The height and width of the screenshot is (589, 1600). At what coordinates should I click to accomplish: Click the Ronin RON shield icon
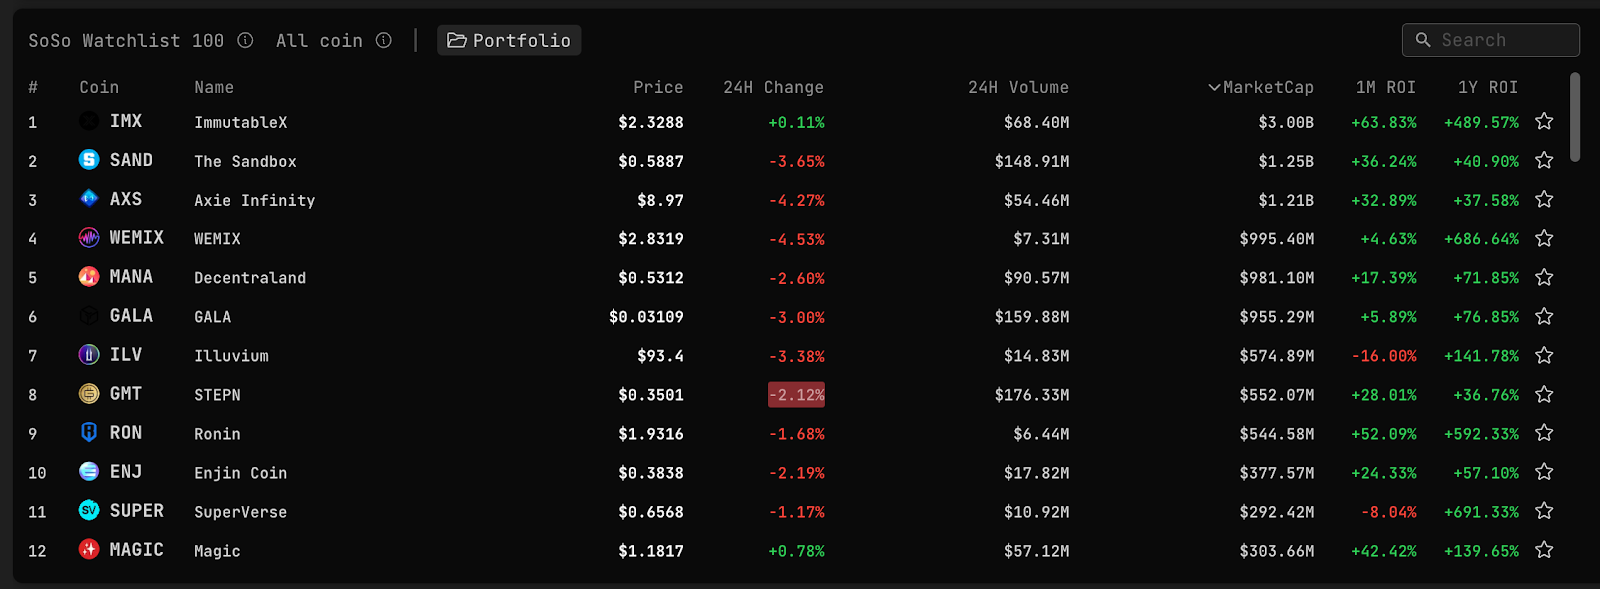pyautogui.click(x=89, y=433)
